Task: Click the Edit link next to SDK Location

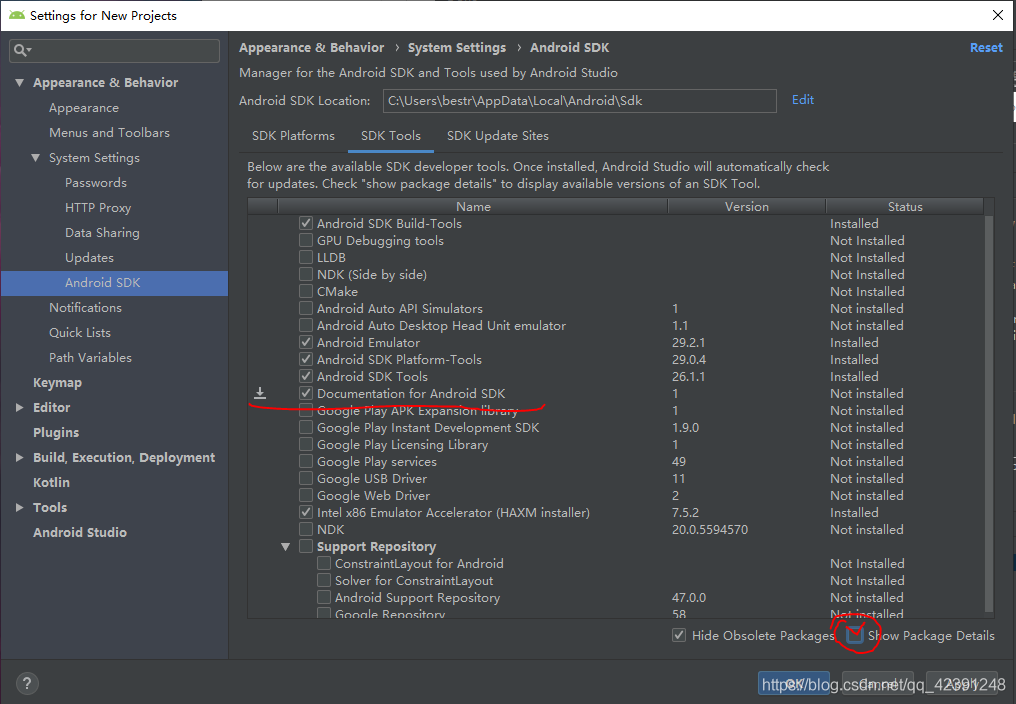Action: (x=802, y=101)
